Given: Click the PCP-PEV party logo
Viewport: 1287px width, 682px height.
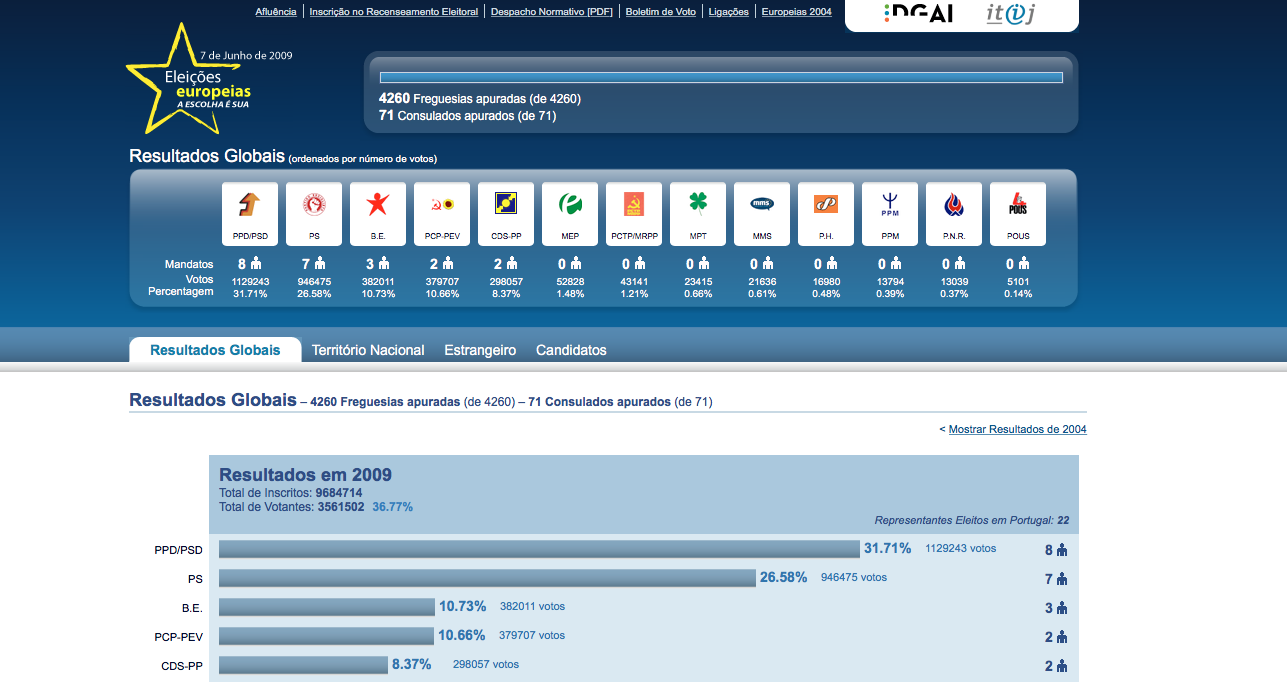Looking at the screenshot, I should [x=441, y=205].
